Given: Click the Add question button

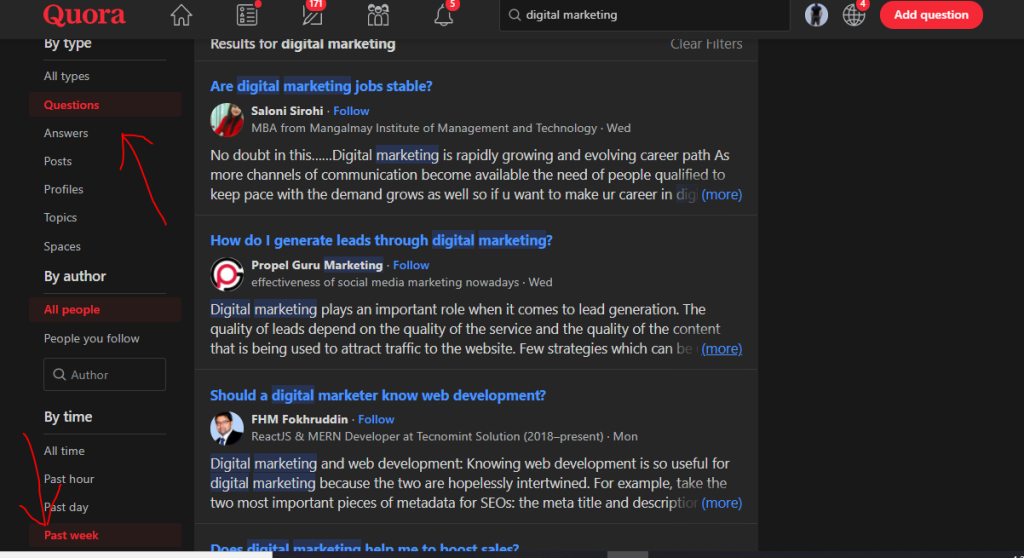Looking at the screenshot, I should click(931, 15).
